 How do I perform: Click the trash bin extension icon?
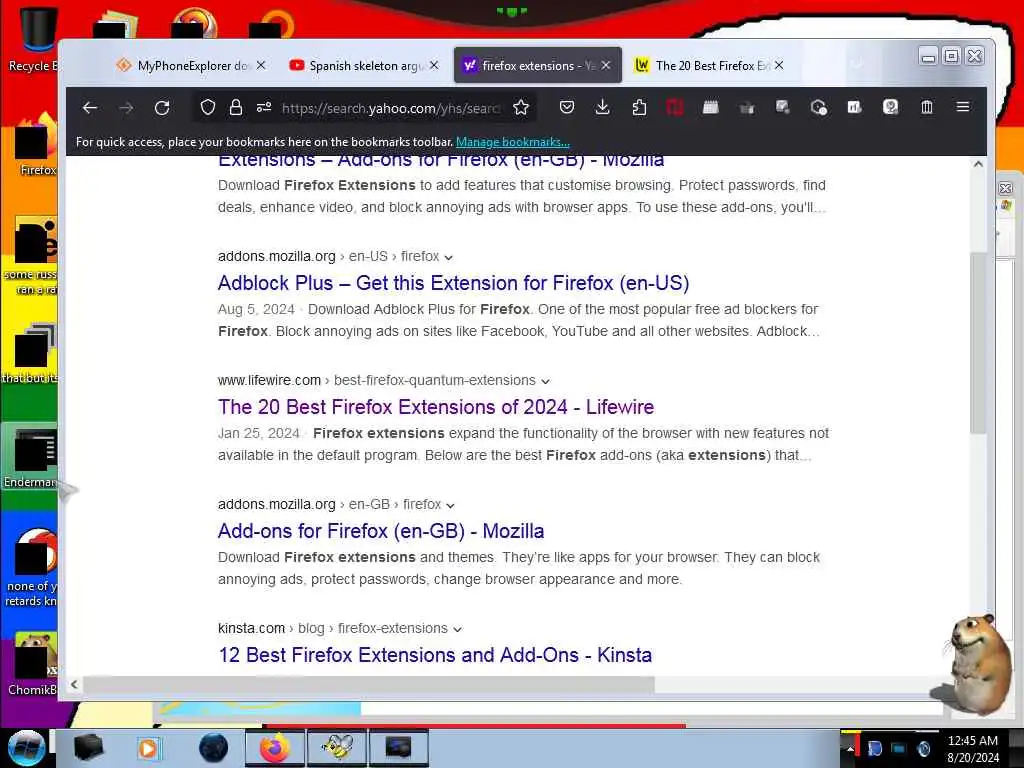click(927, 107)
